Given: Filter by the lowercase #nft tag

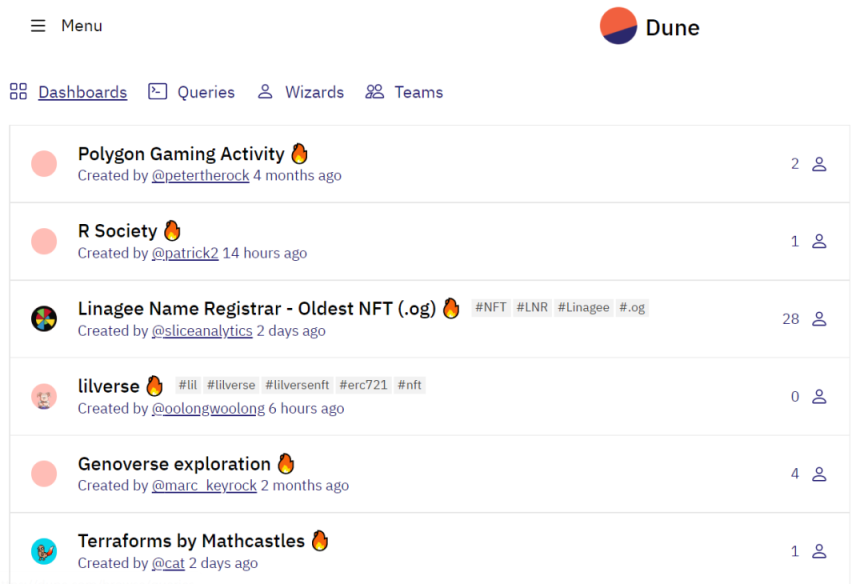Looking at the screenshot, I should 410,385.
